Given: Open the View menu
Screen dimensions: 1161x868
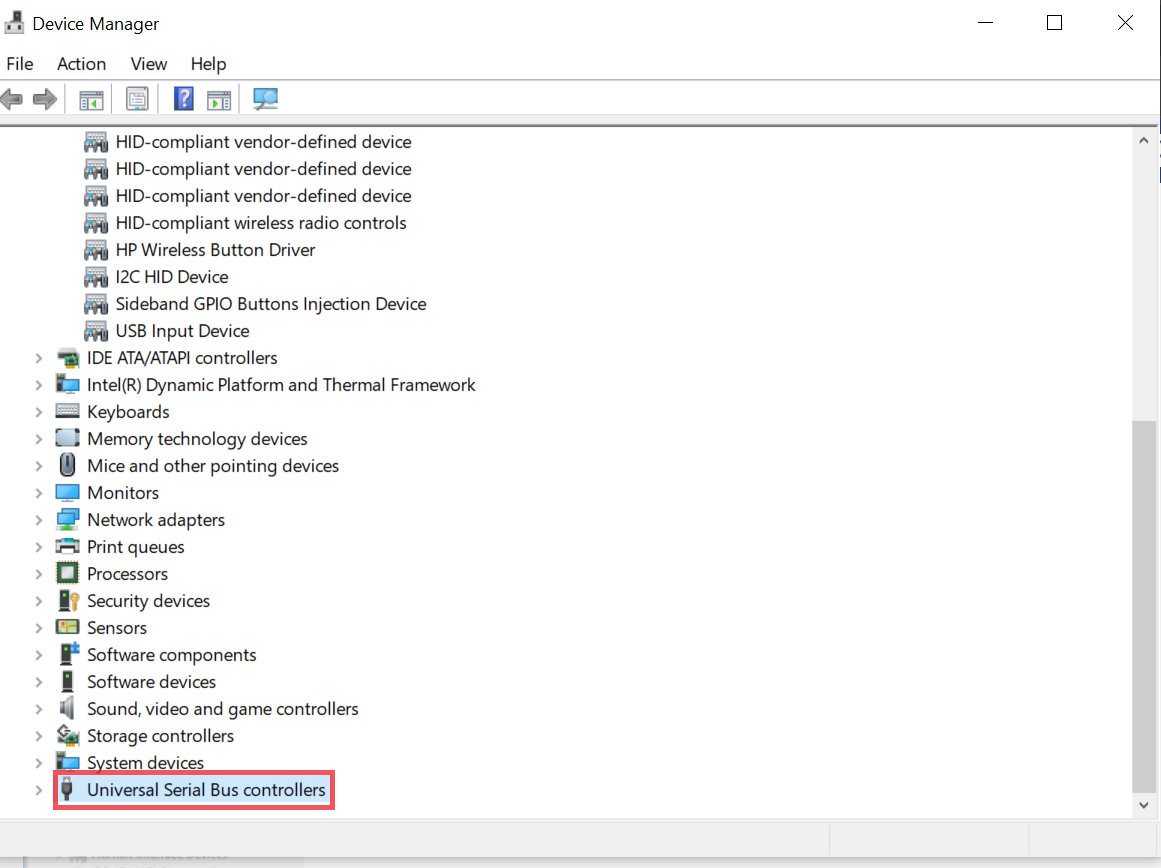Looking at the screenshot, I should (149, 64).
